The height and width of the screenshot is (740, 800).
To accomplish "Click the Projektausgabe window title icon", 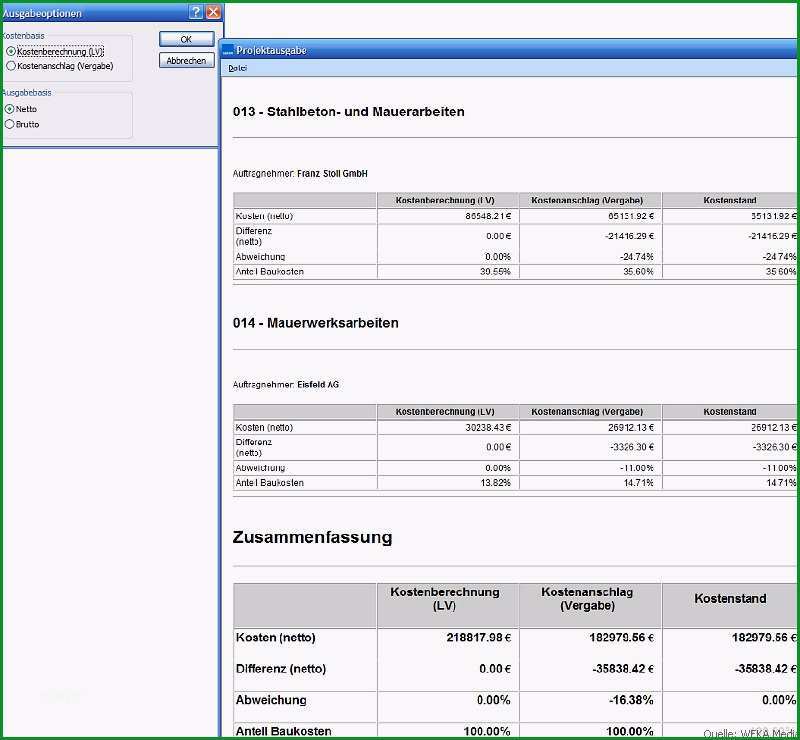I will pyautogui.click(x=228, y=51).
